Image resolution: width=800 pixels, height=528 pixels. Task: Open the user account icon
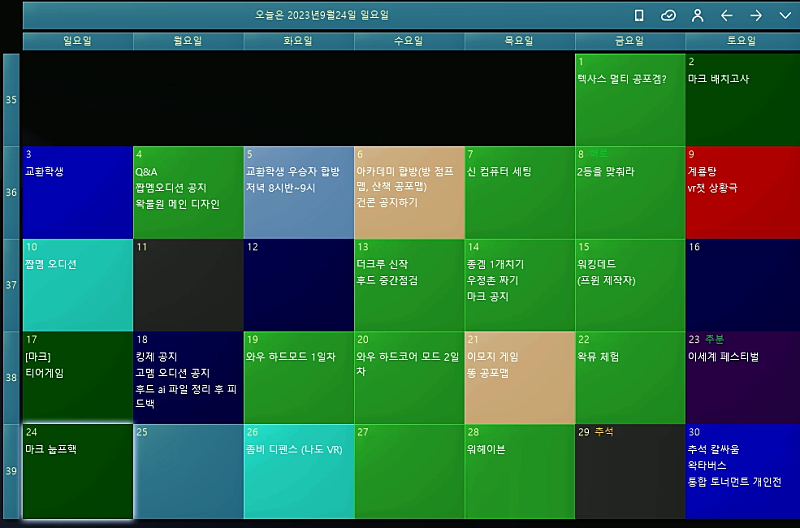pyautogui.click(x=697, y=16)
